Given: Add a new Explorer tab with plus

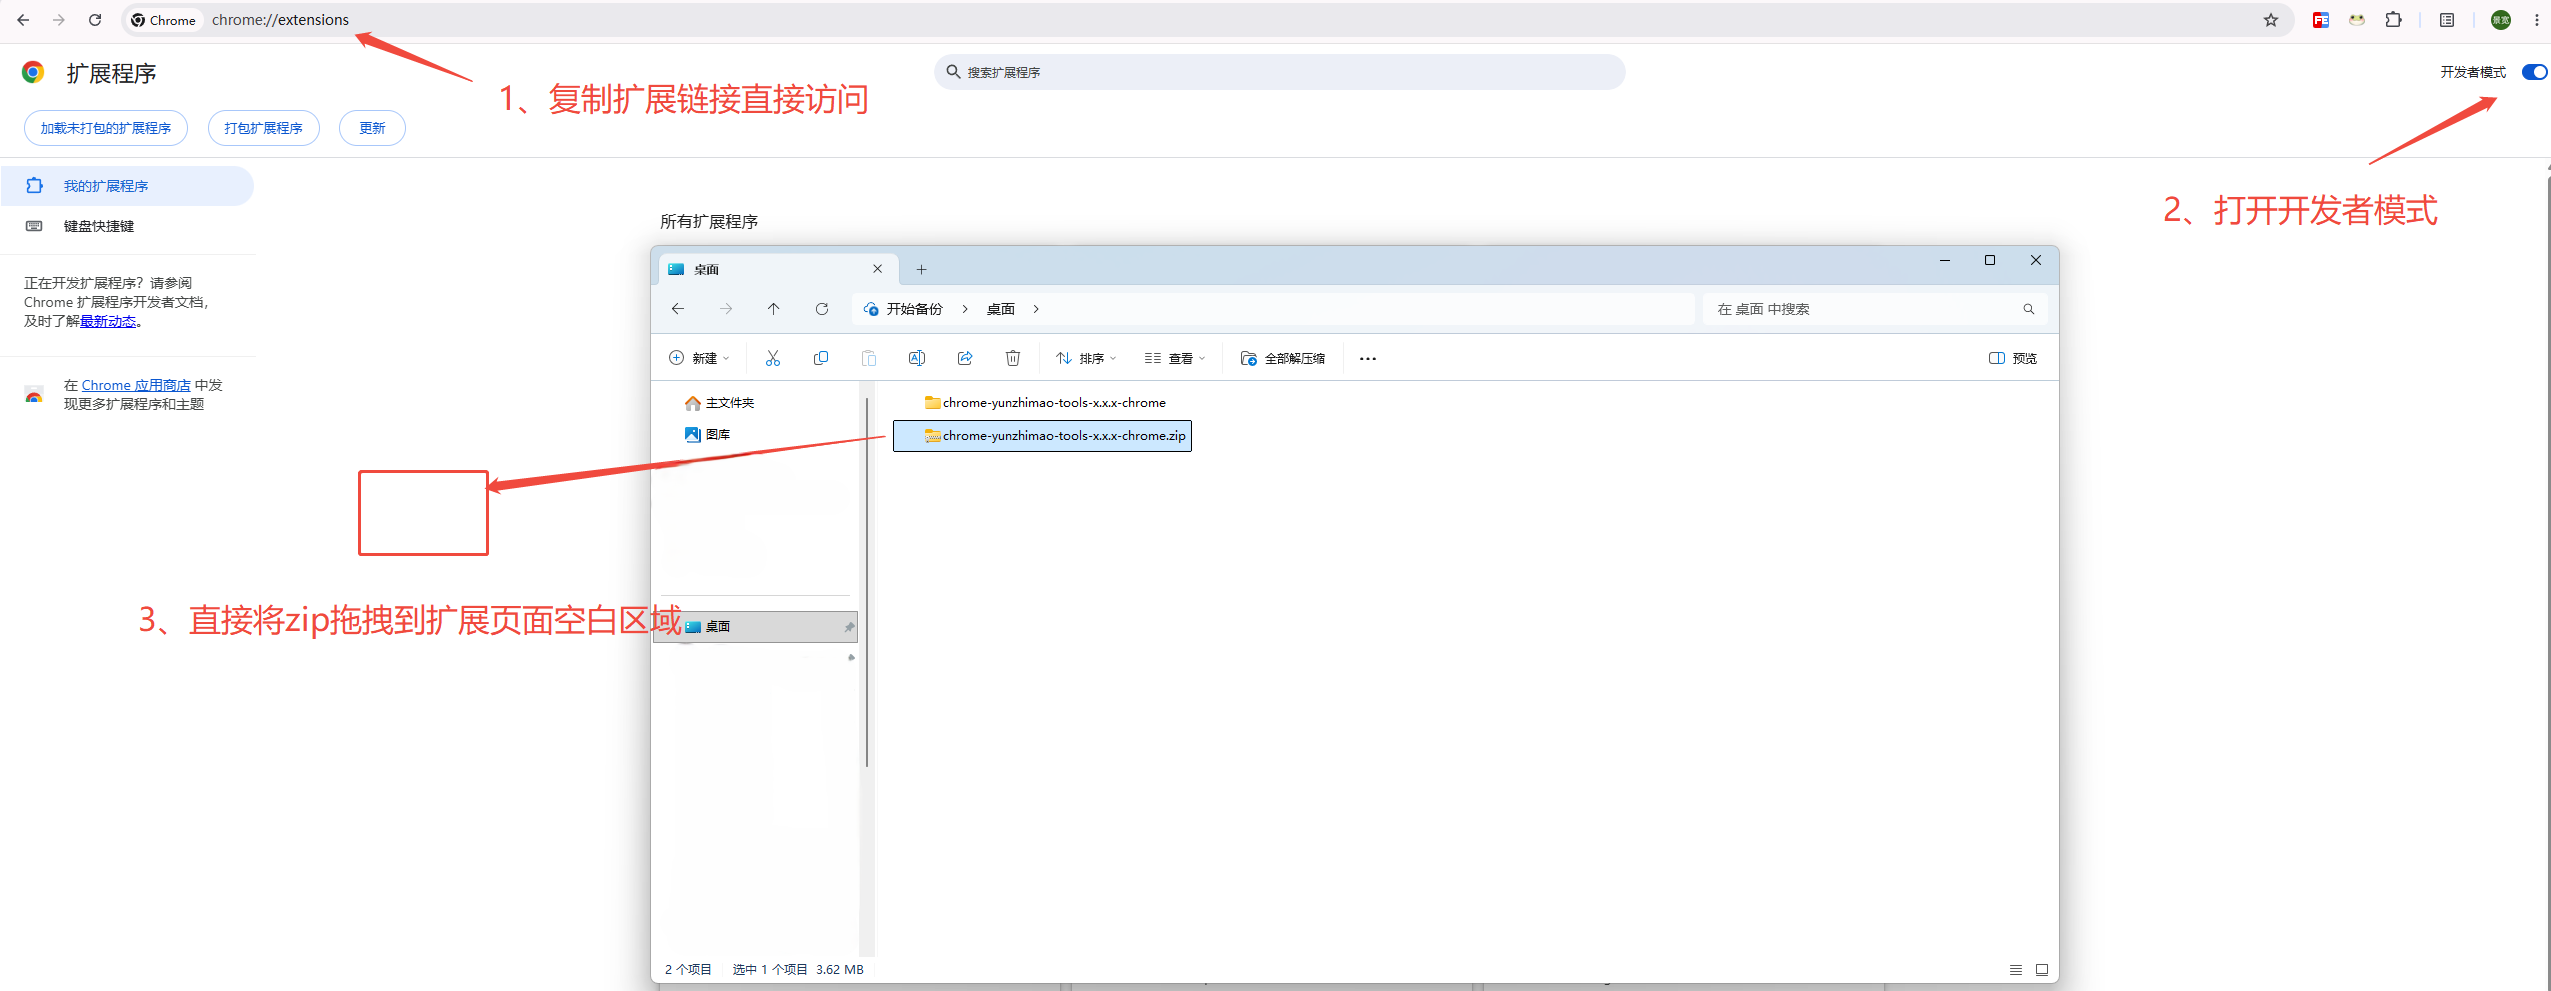Looking at the screenshot, I should pos(921,269).
